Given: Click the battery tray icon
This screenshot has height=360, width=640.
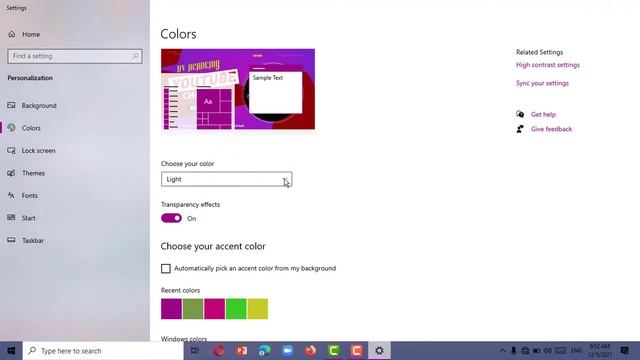Looking at the screenshot, I should (536, 351).
